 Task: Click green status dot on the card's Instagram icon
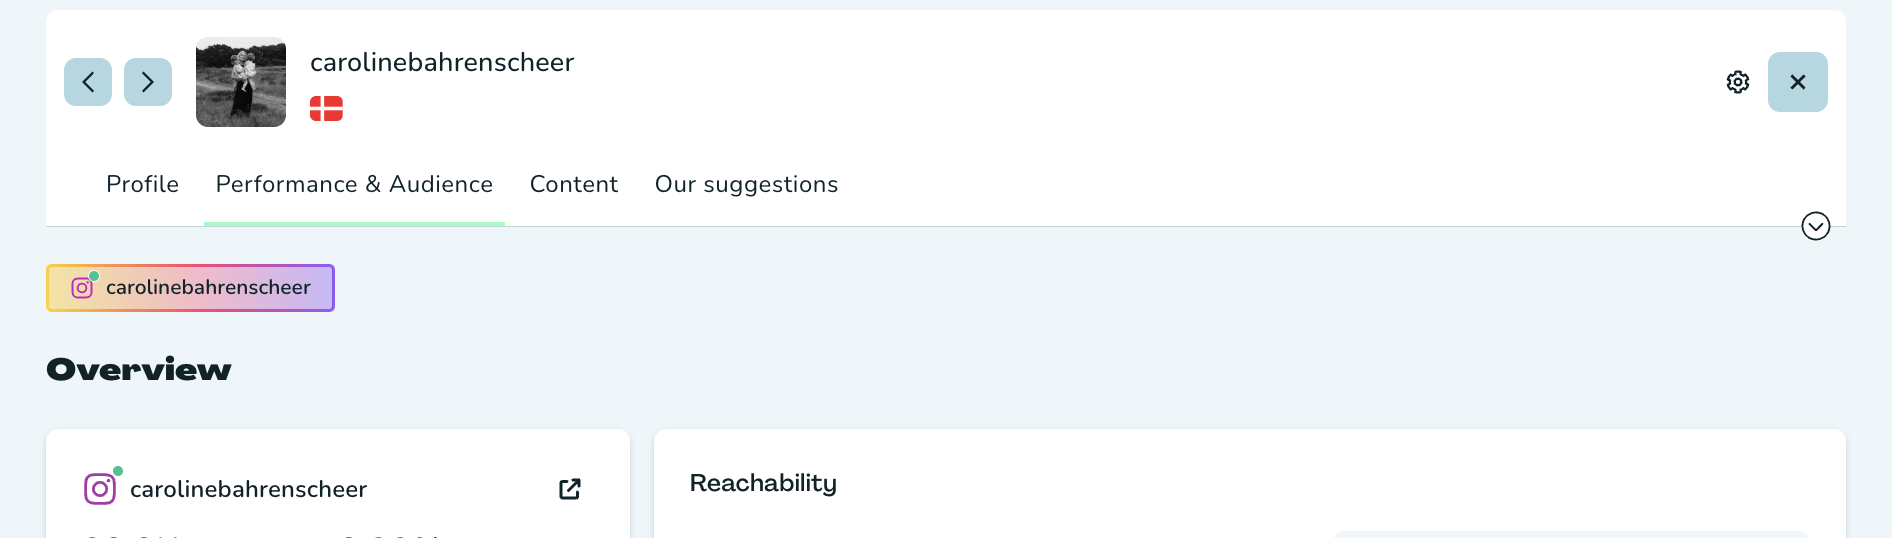[x=118, y=471]
